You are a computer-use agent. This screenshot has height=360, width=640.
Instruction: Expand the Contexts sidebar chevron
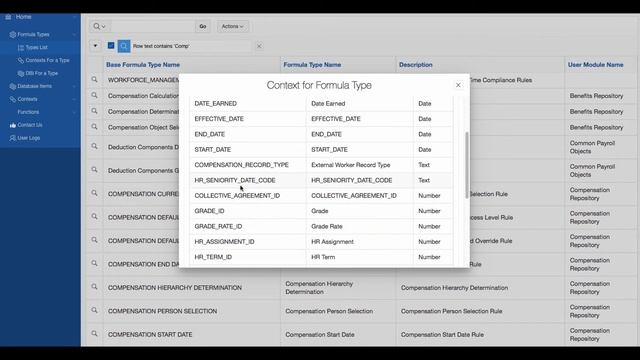coord(74,99)
